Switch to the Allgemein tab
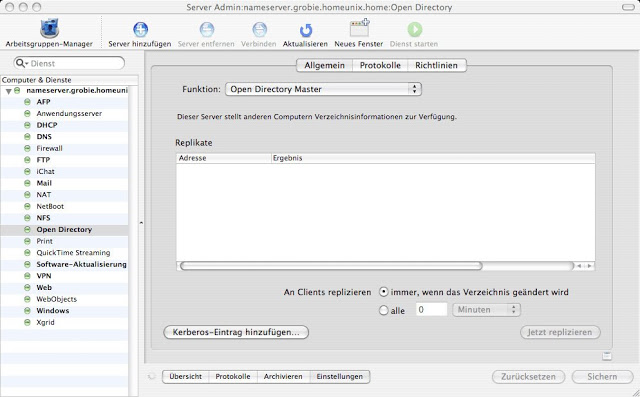Screen dimensions: 640x397 (324, 65)
